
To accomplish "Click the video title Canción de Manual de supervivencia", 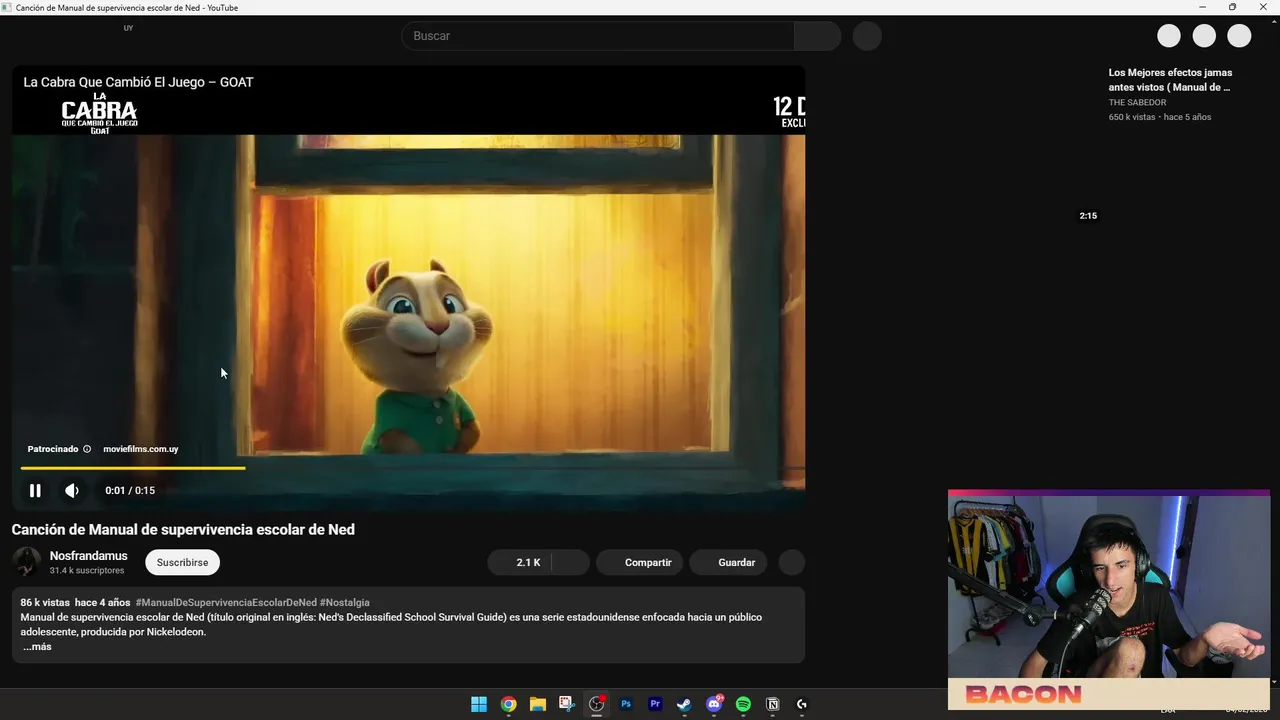I will click(183, 529).
